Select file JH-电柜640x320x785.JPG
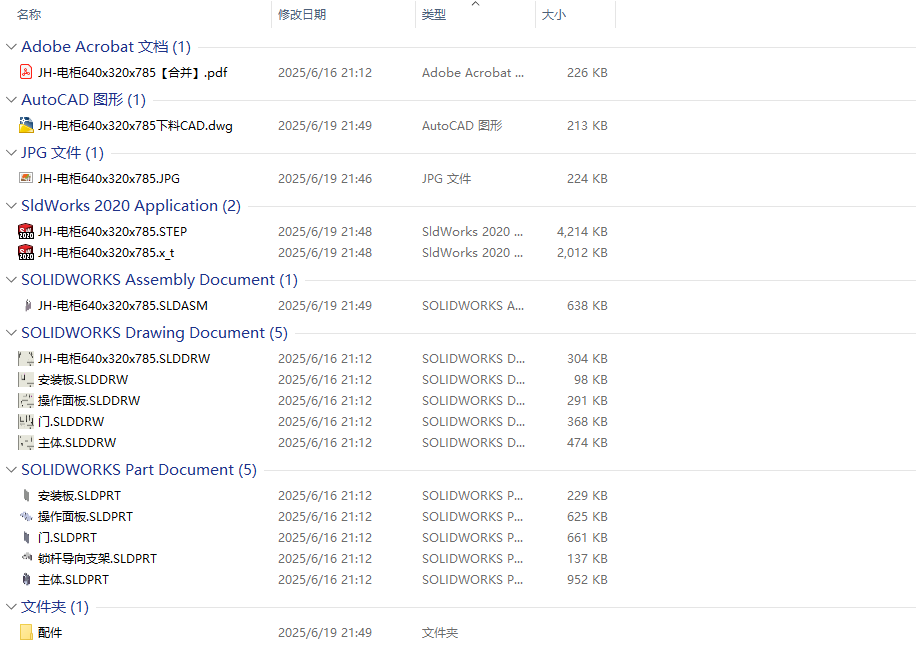 coord(109,178)
